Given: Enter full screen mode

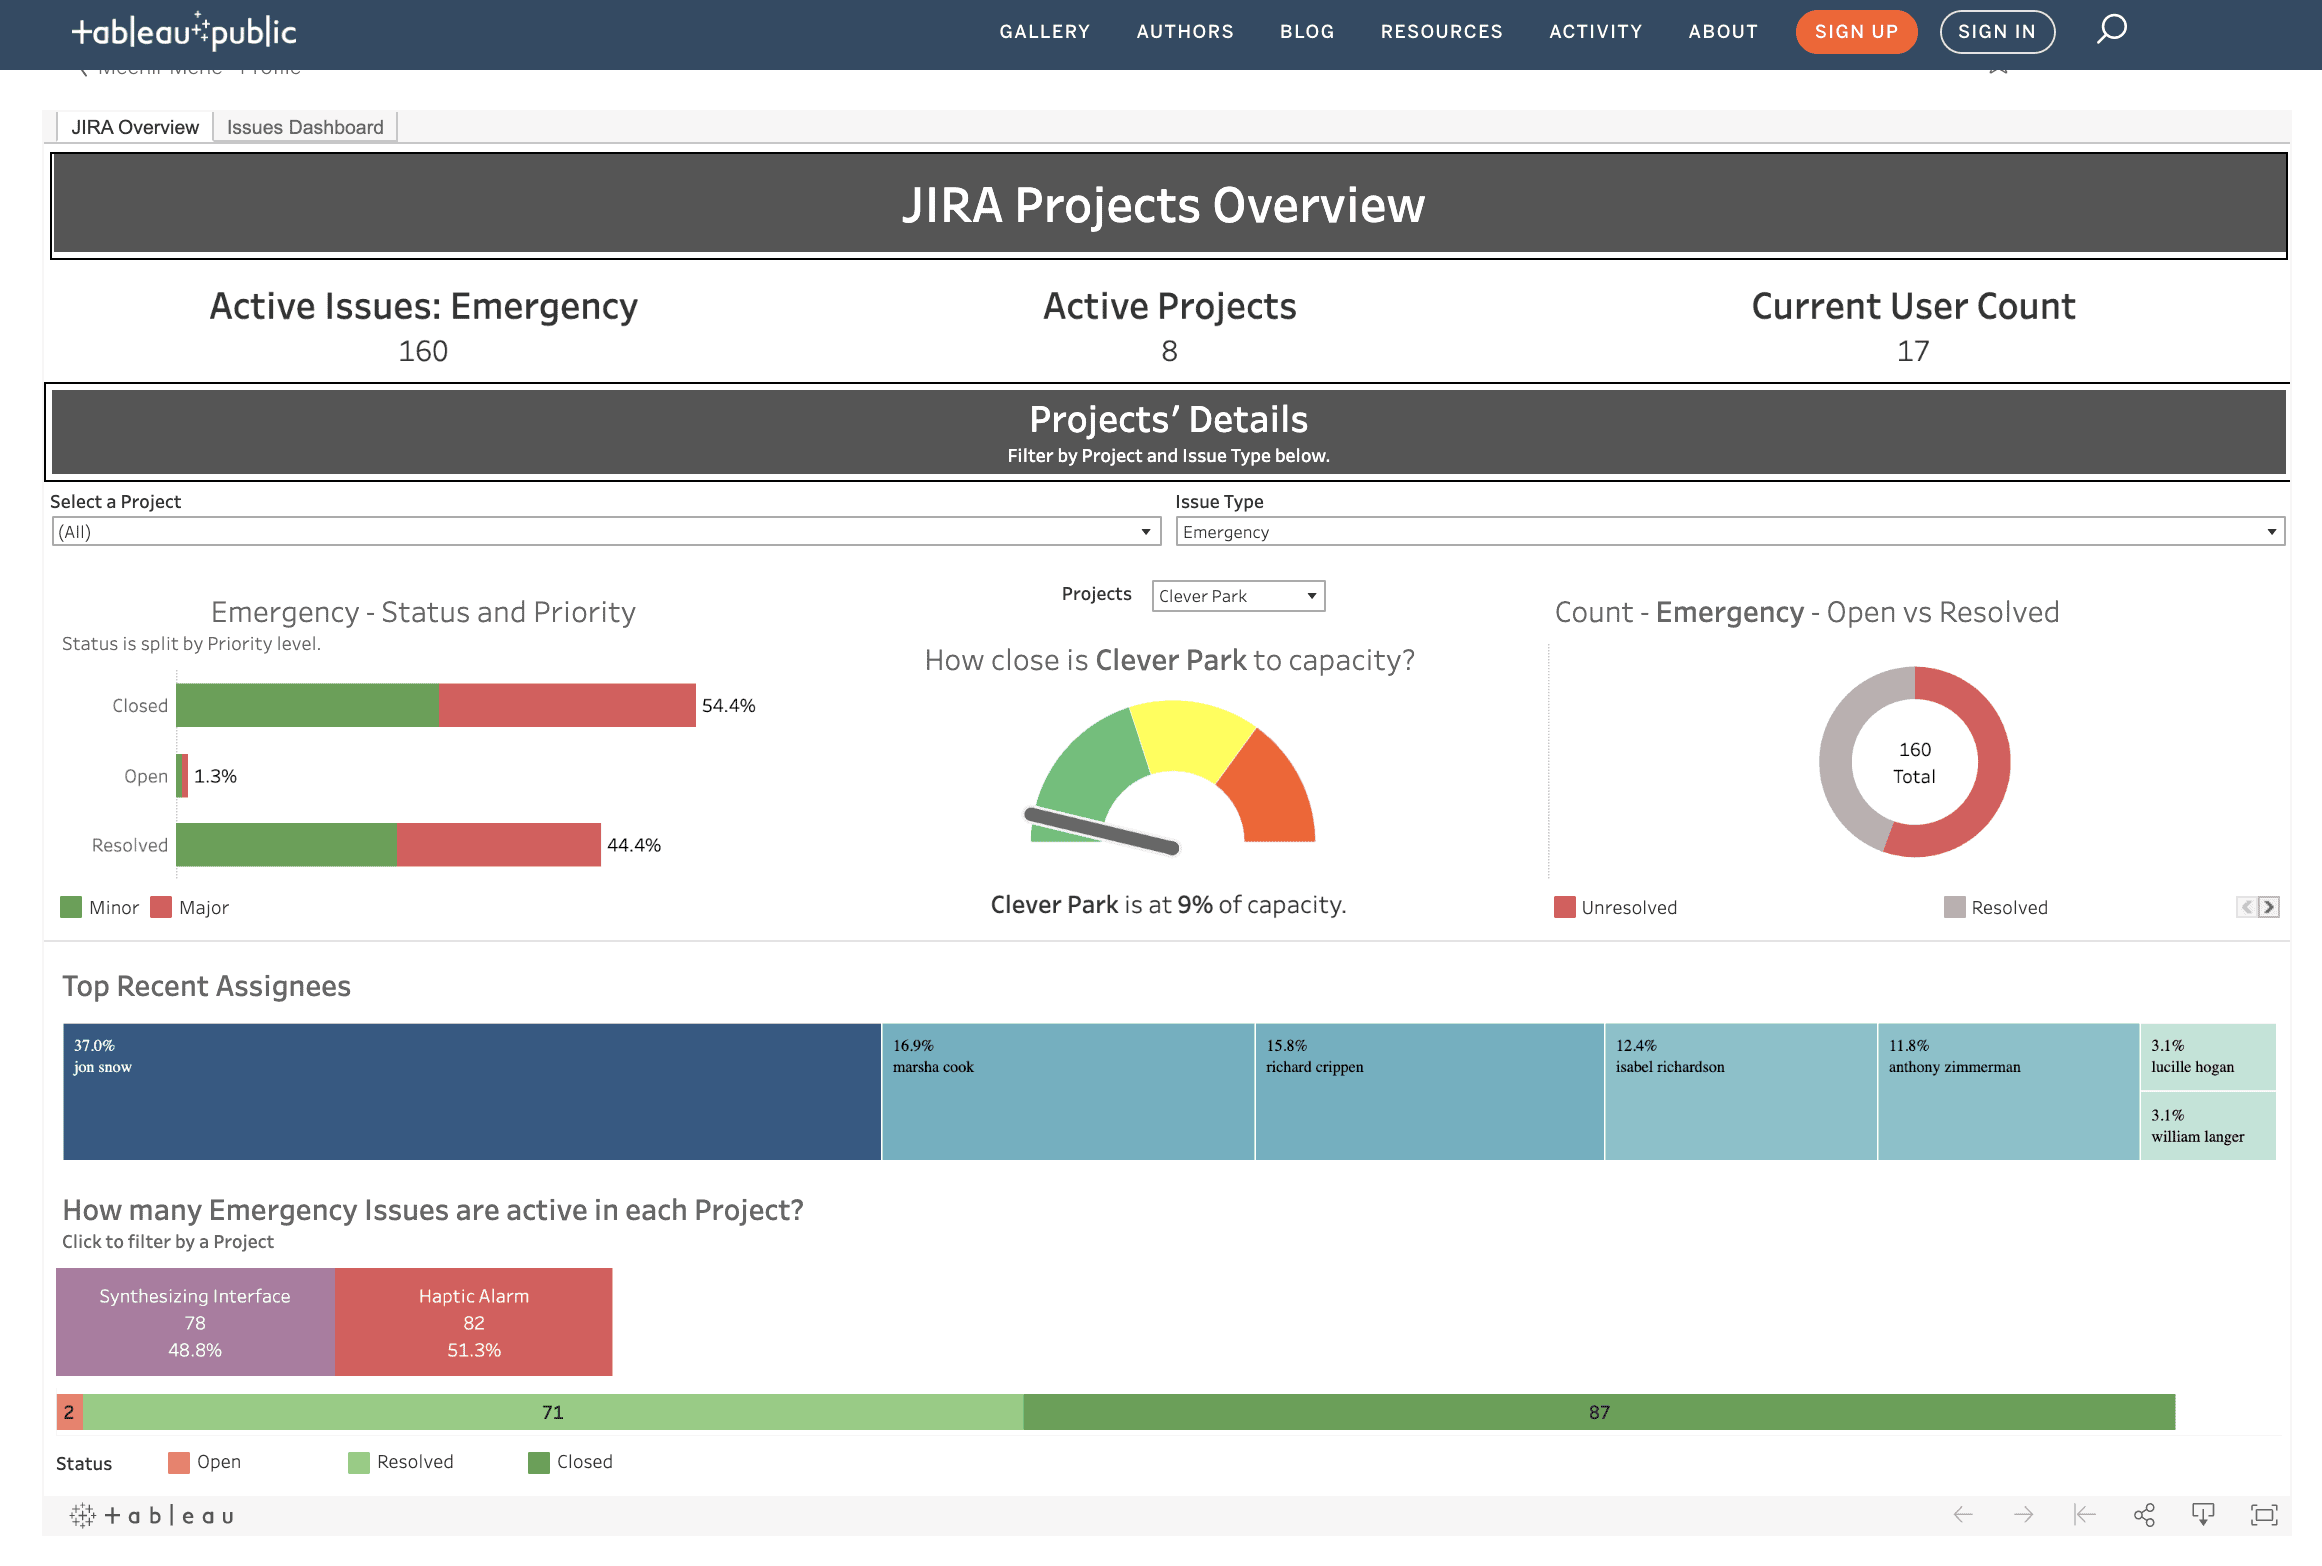Looking at the screenshot, I should [x=2262, y=1514].
